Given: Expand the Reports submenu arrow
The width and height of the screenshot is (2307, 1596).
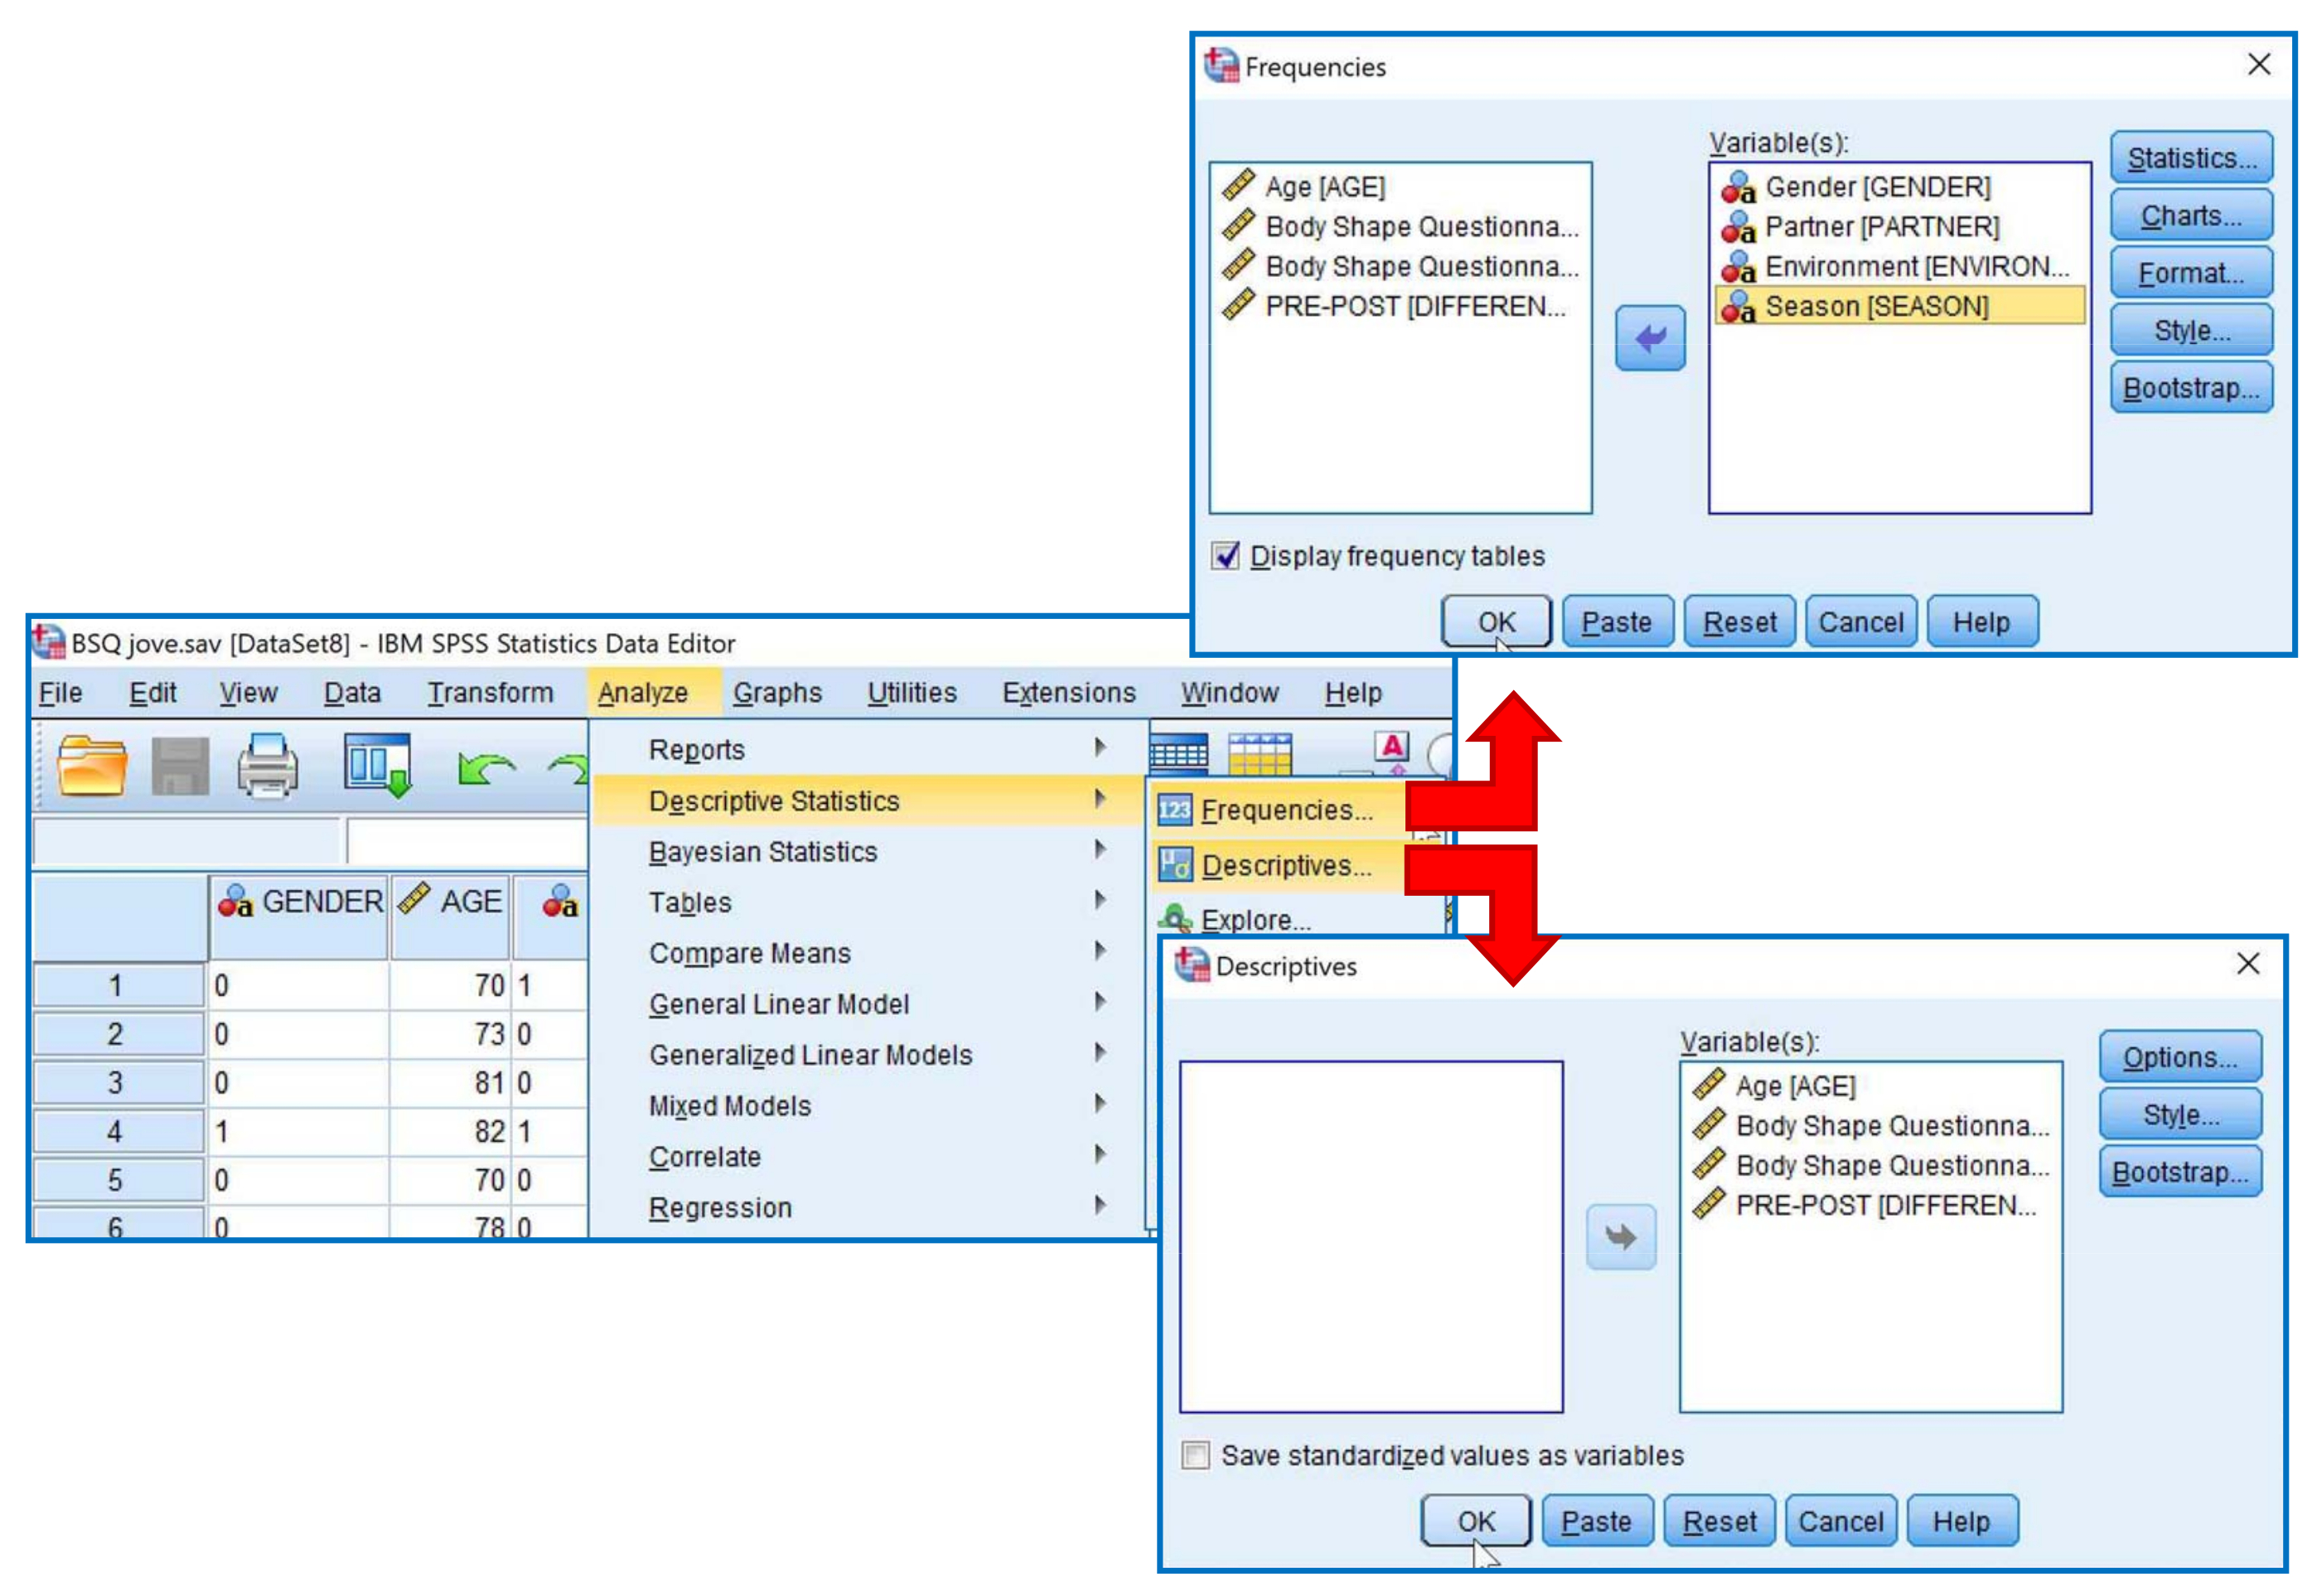Looking at the screenshot, I should (x=1099, y=747).
